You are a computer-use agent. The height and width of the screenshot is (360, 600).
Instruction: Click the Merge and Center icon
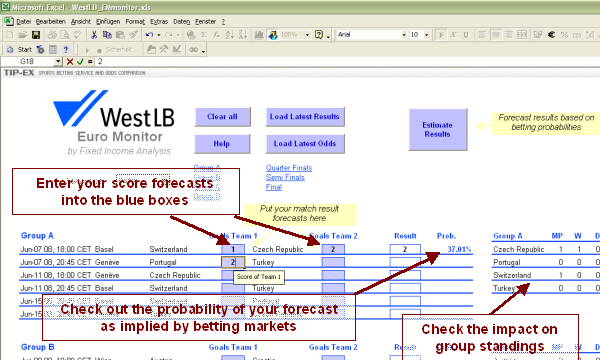(x=522, y=35)
